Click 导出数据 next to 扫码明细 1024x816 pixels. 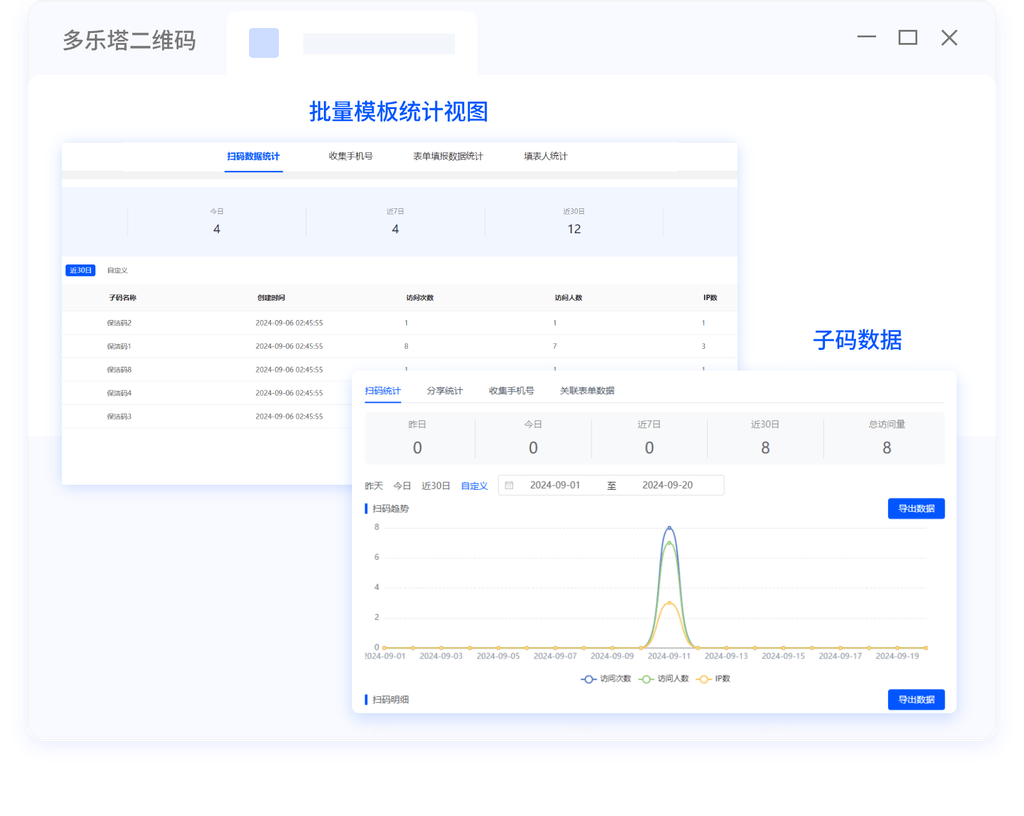(916, 699)
